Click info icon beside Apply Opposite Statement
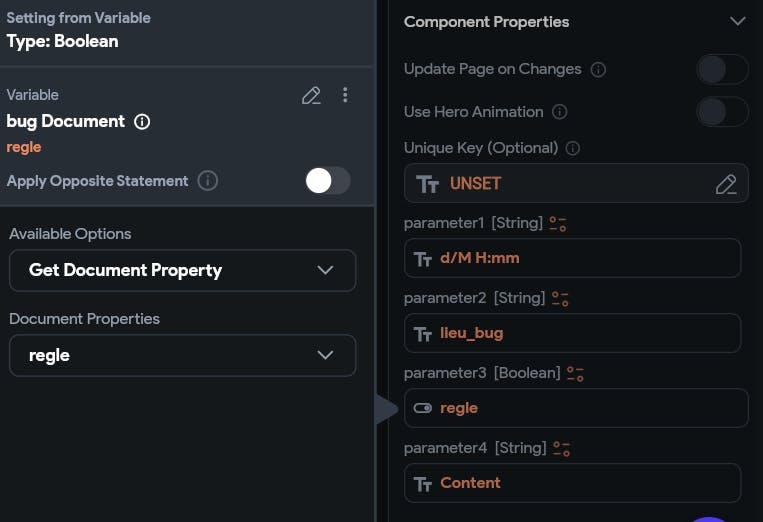 tap(208, 181)
